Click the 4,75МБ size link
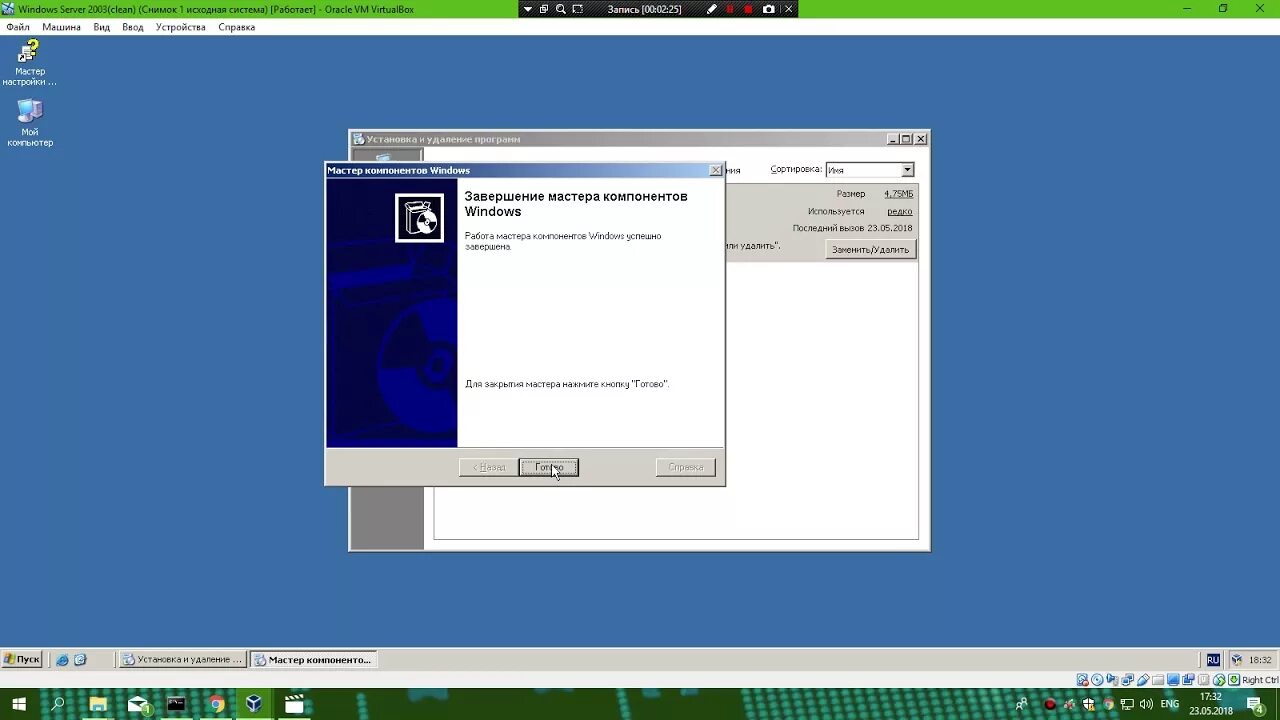The image size is (1280, 720). click(x=898, y=194)
